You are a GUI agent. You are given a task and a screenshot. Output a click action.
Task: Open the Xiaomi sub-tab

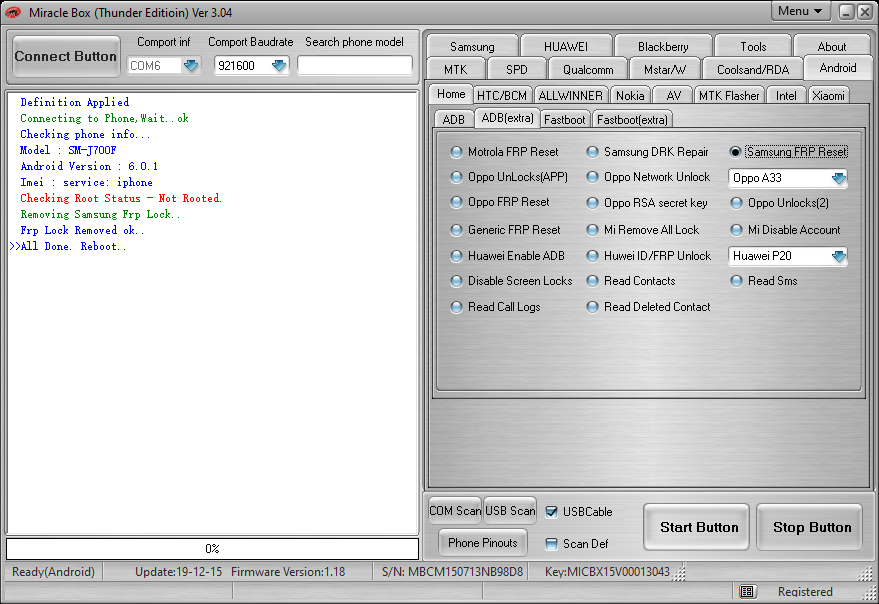coord(828,96)
